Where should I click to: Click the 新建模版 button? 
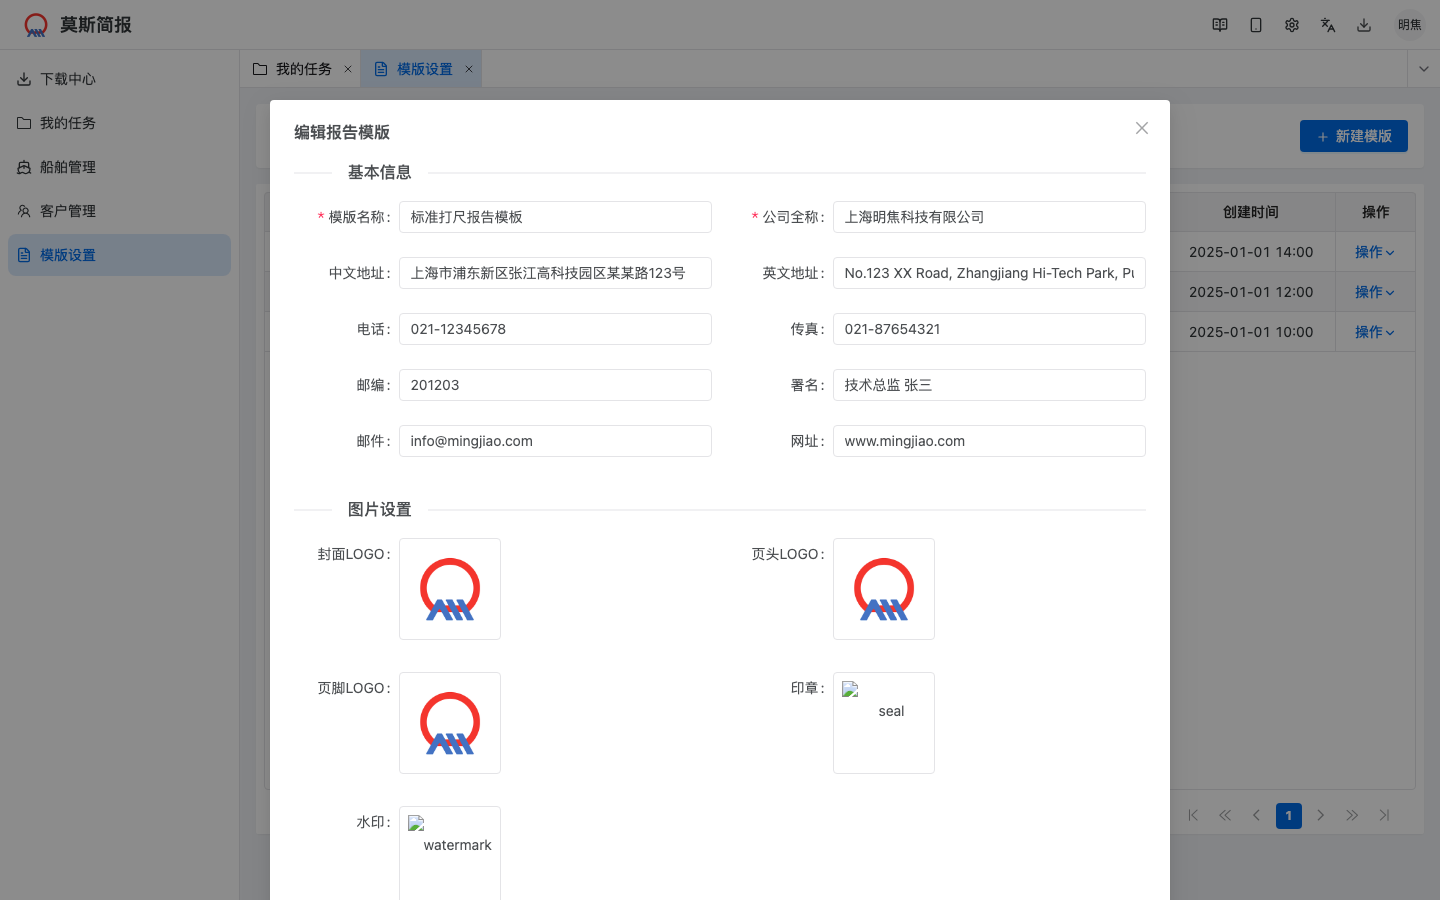tap(1353, 136)
